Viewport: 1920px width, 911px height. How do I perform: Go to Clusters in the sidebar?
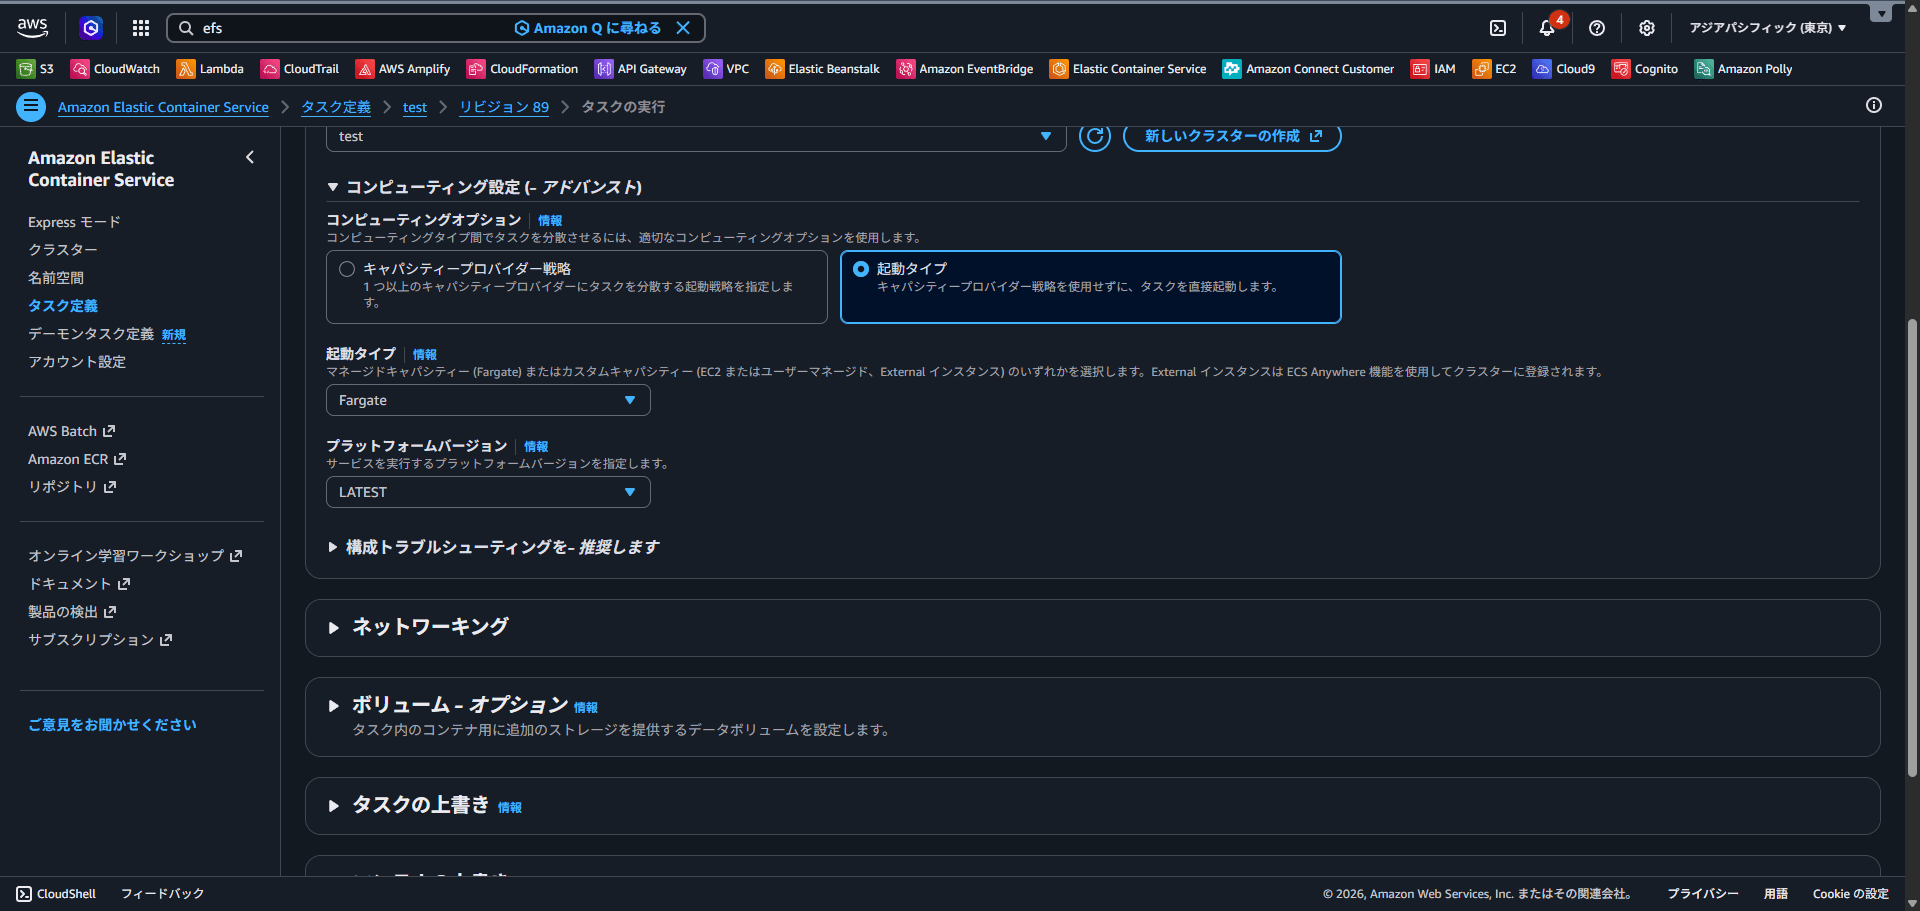pyautogui.click(x=63, y=250)
